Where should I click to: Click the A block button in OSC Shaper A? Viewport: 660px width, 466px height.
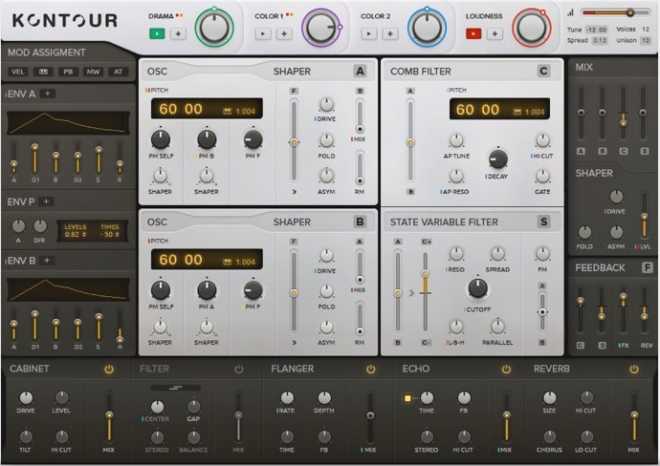[360, 71]
